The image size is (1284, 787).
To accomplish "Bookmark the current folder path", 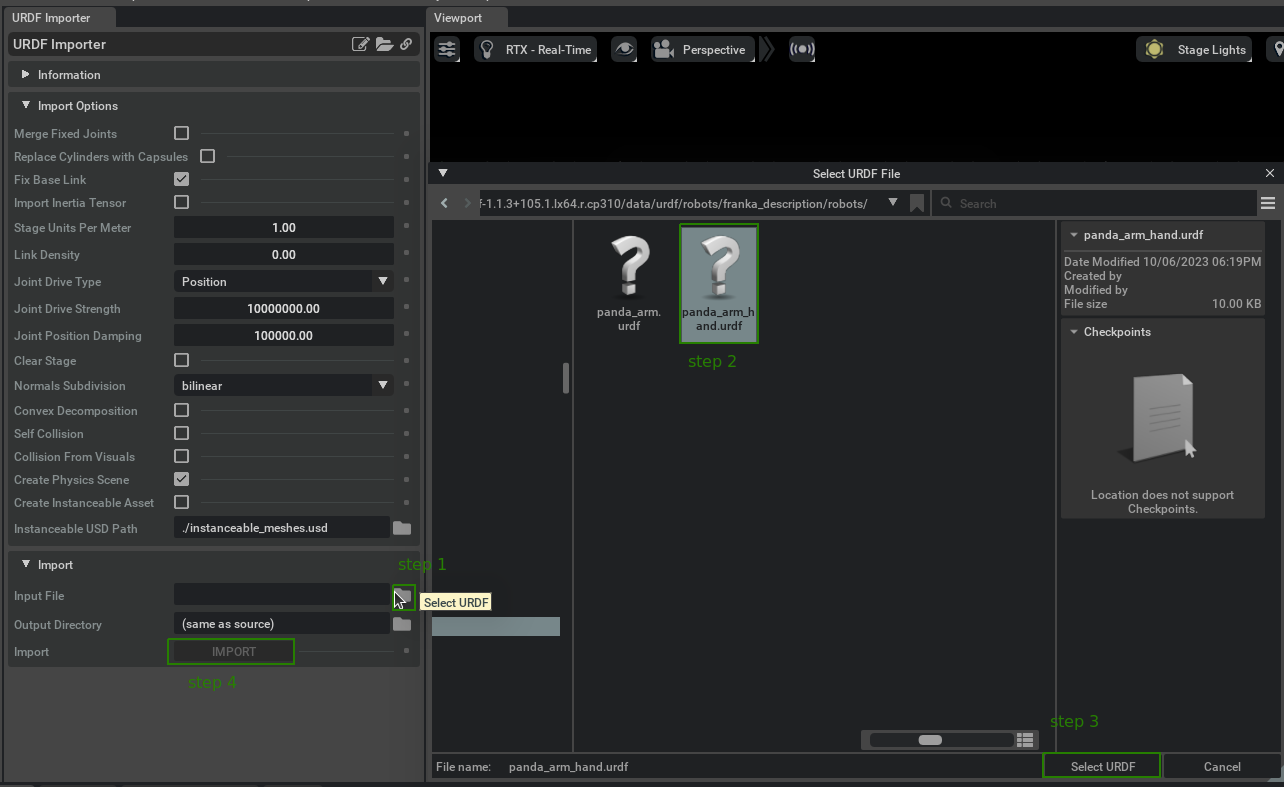I will (x=917, y=203).
